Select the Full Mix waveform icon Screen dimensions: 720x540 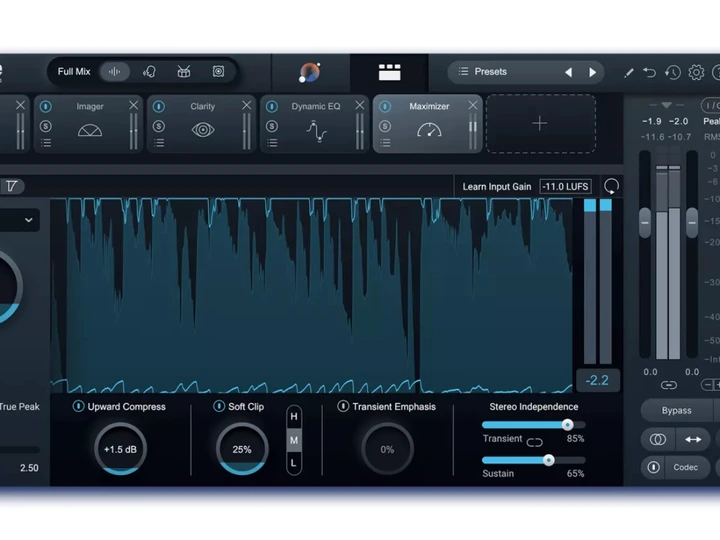click(x=114, y=72)
